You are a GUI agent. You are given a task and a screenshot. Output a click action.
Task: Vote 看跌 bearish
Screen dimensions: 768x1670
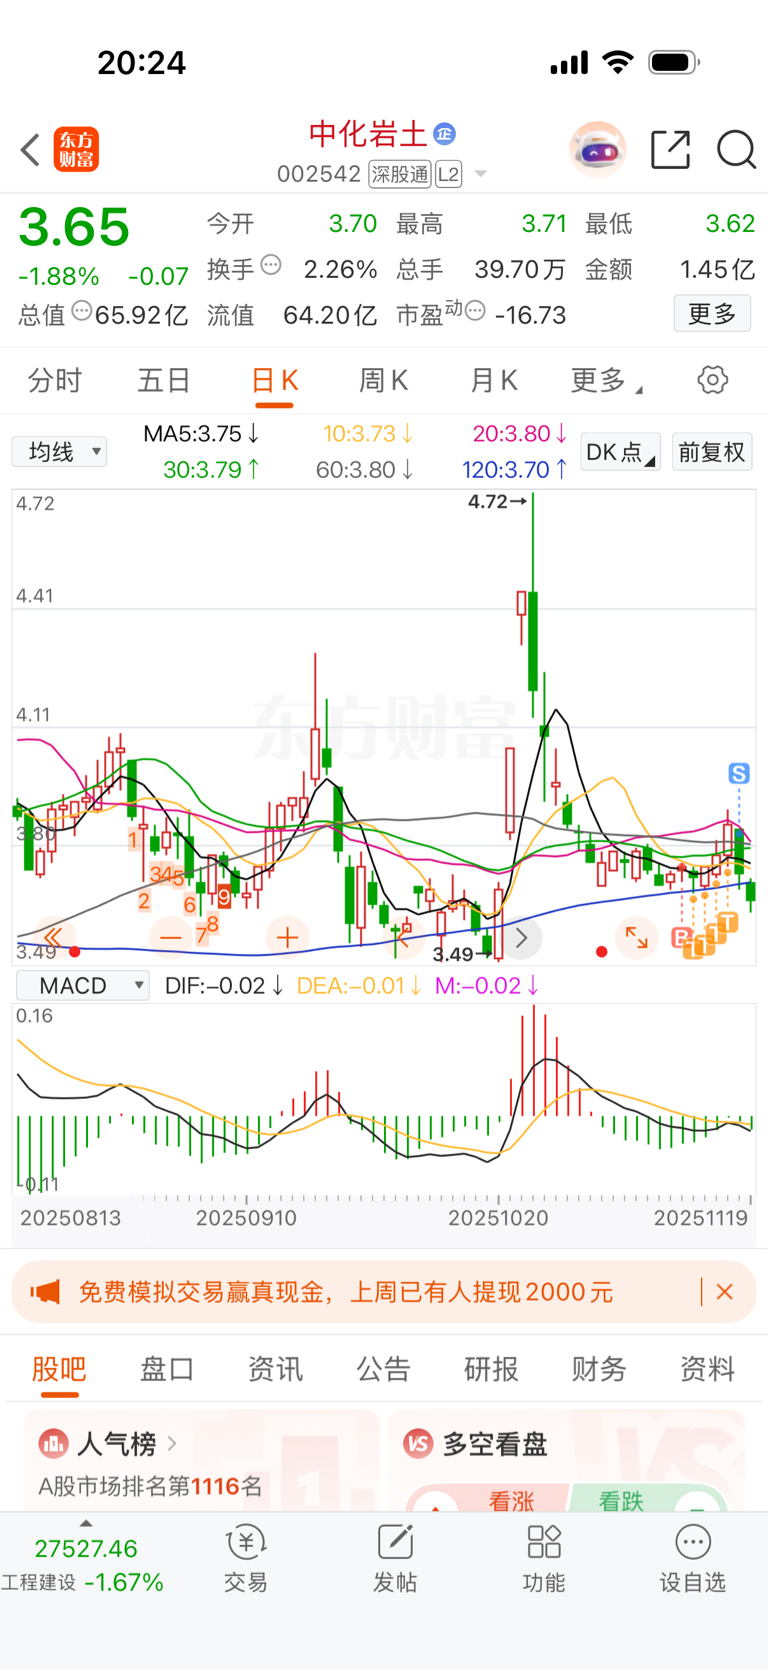point(621,1500)
